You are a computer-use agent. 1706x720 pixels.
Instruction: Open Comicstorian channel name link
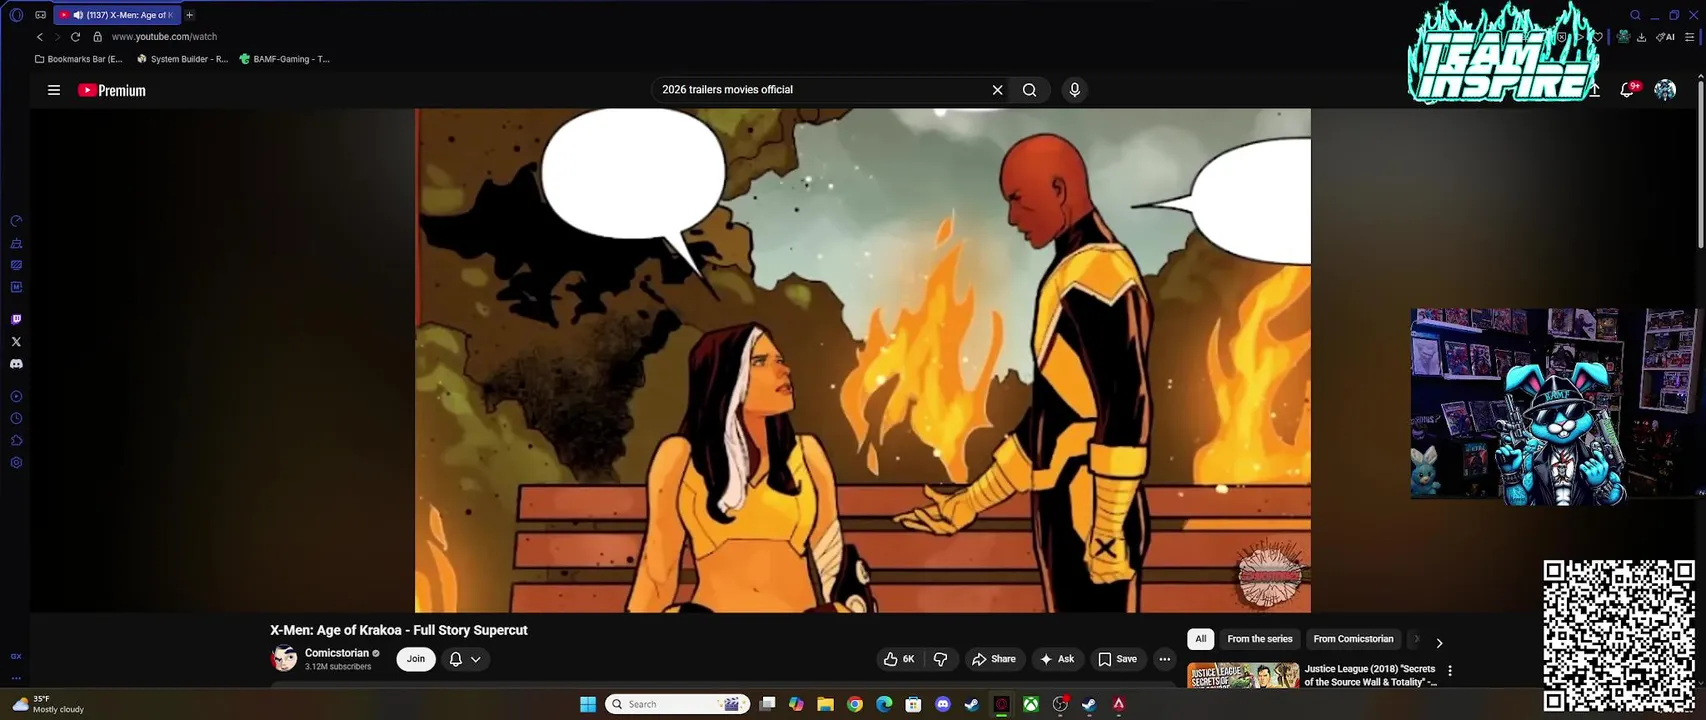coord(337,653)
